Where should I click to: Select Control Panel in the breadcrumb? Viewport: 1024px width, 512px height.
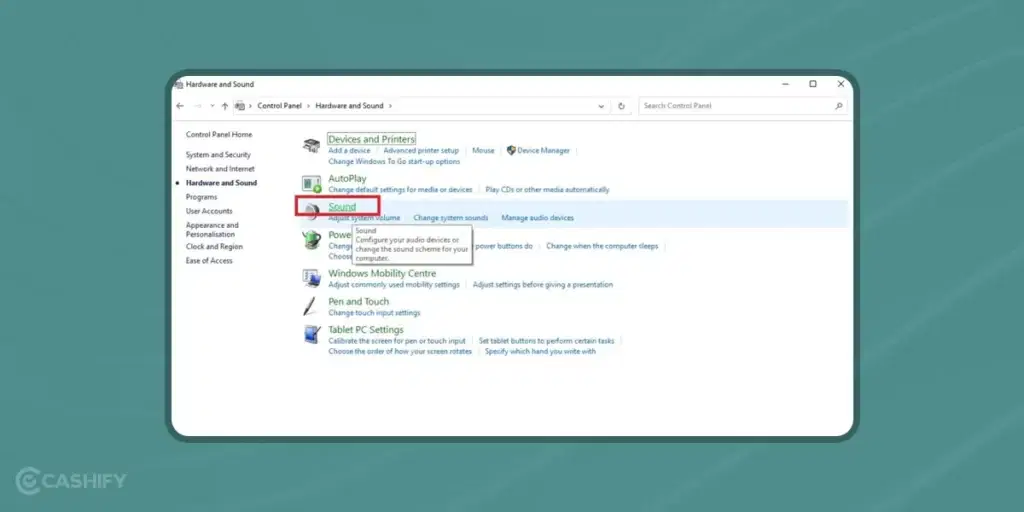(280, 106)
